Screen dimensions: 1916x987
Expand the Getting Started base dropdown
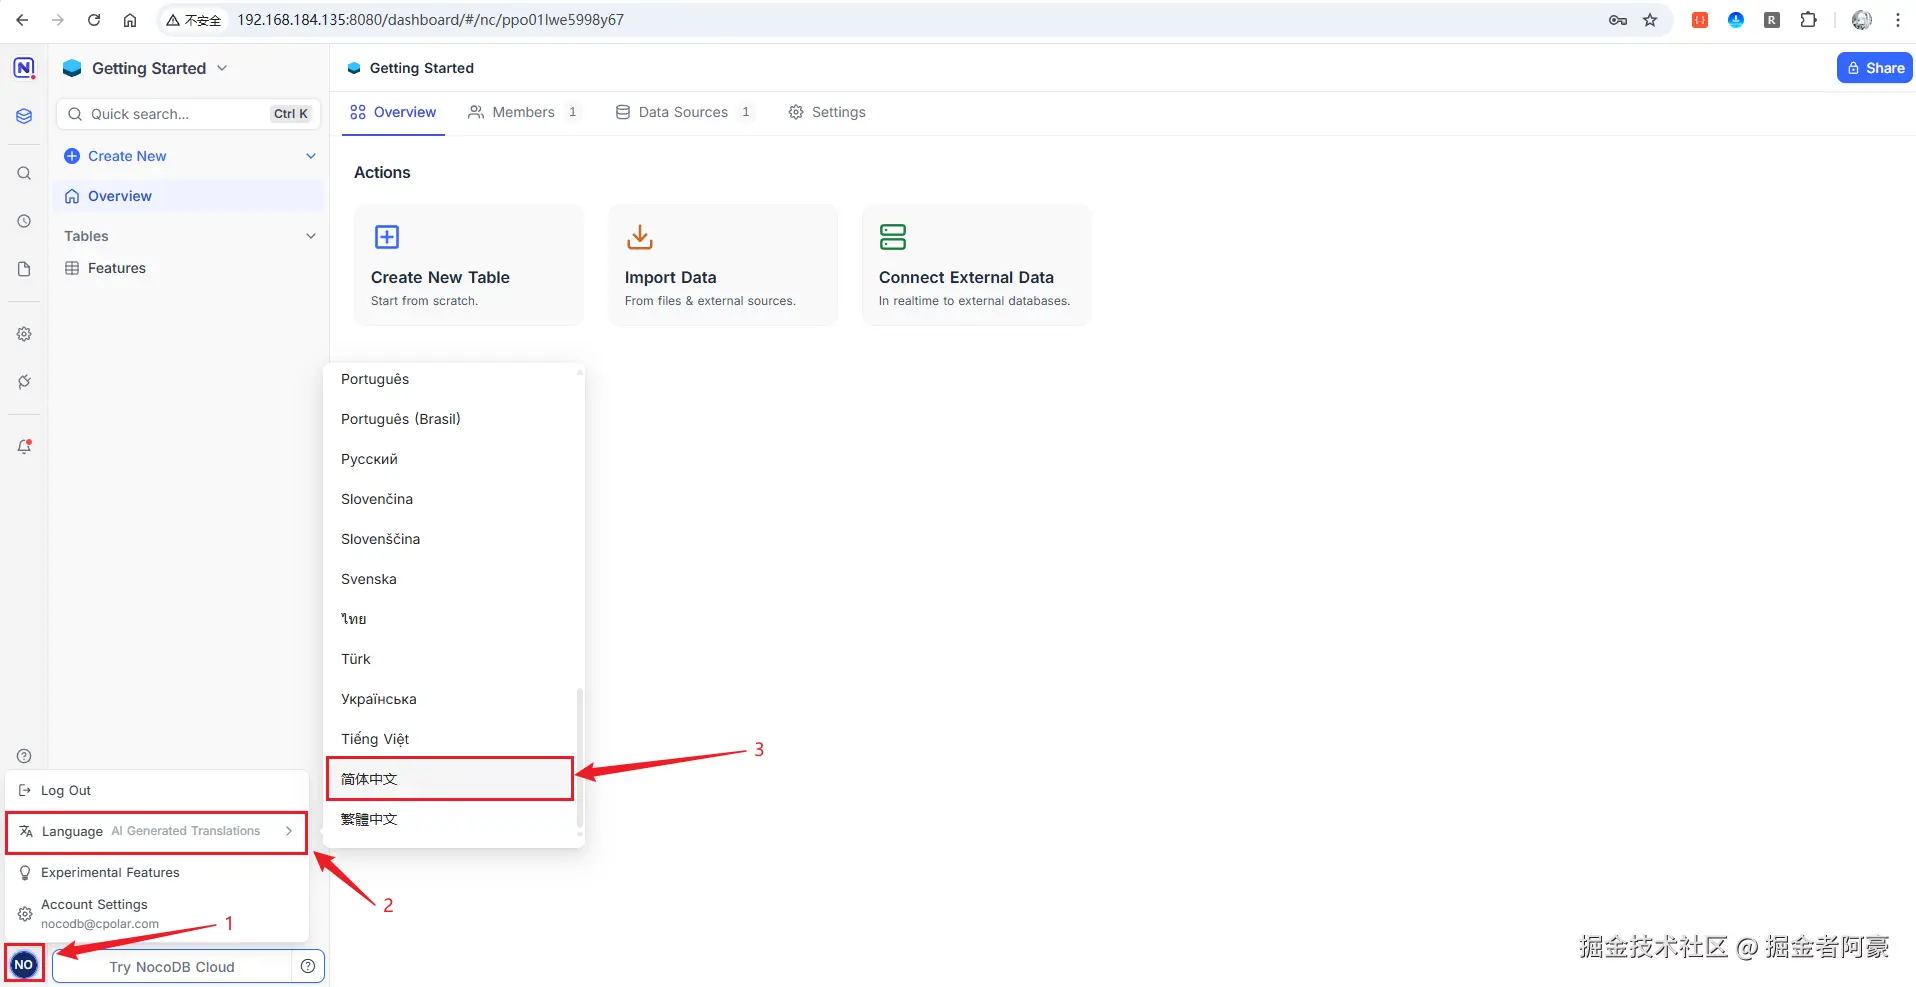[222, 68]
